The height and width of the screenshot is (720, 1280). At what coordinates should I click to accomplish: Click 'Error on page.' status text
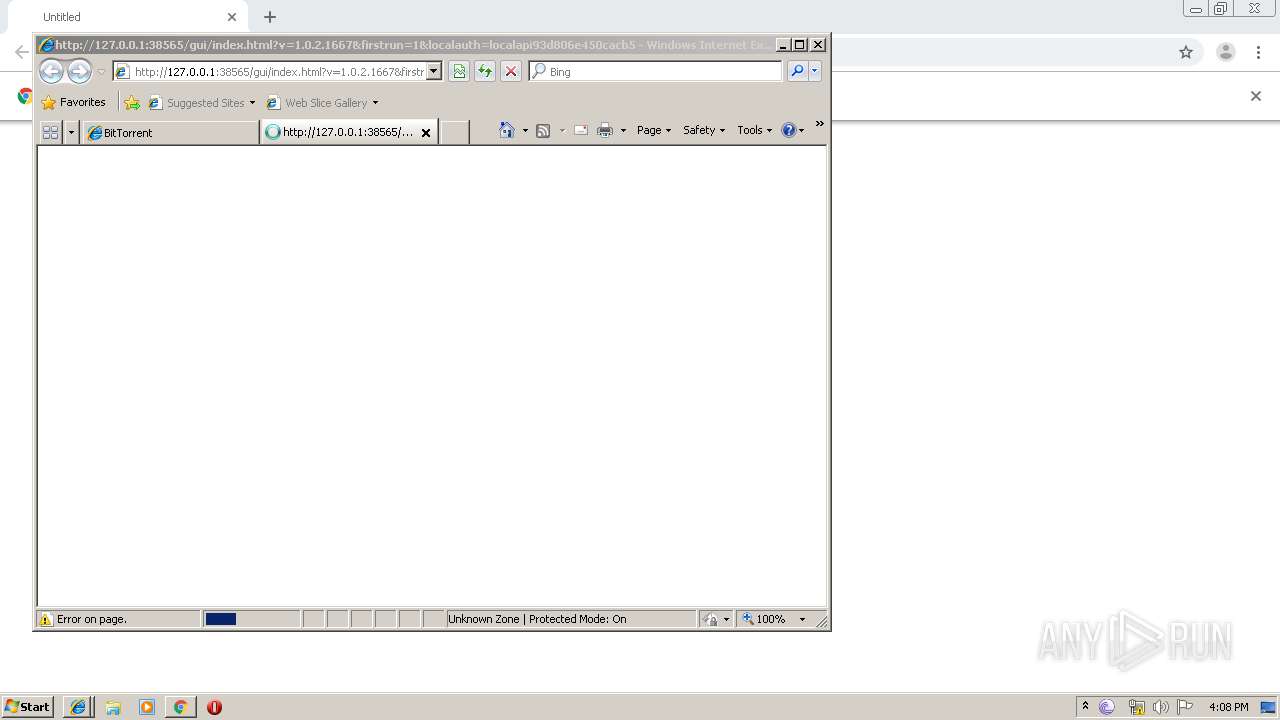click(x=92, y=619)
